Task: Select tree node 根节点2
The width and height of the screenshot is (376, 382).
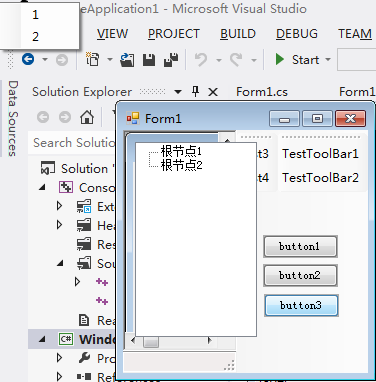Action: [x=181, y=165]
